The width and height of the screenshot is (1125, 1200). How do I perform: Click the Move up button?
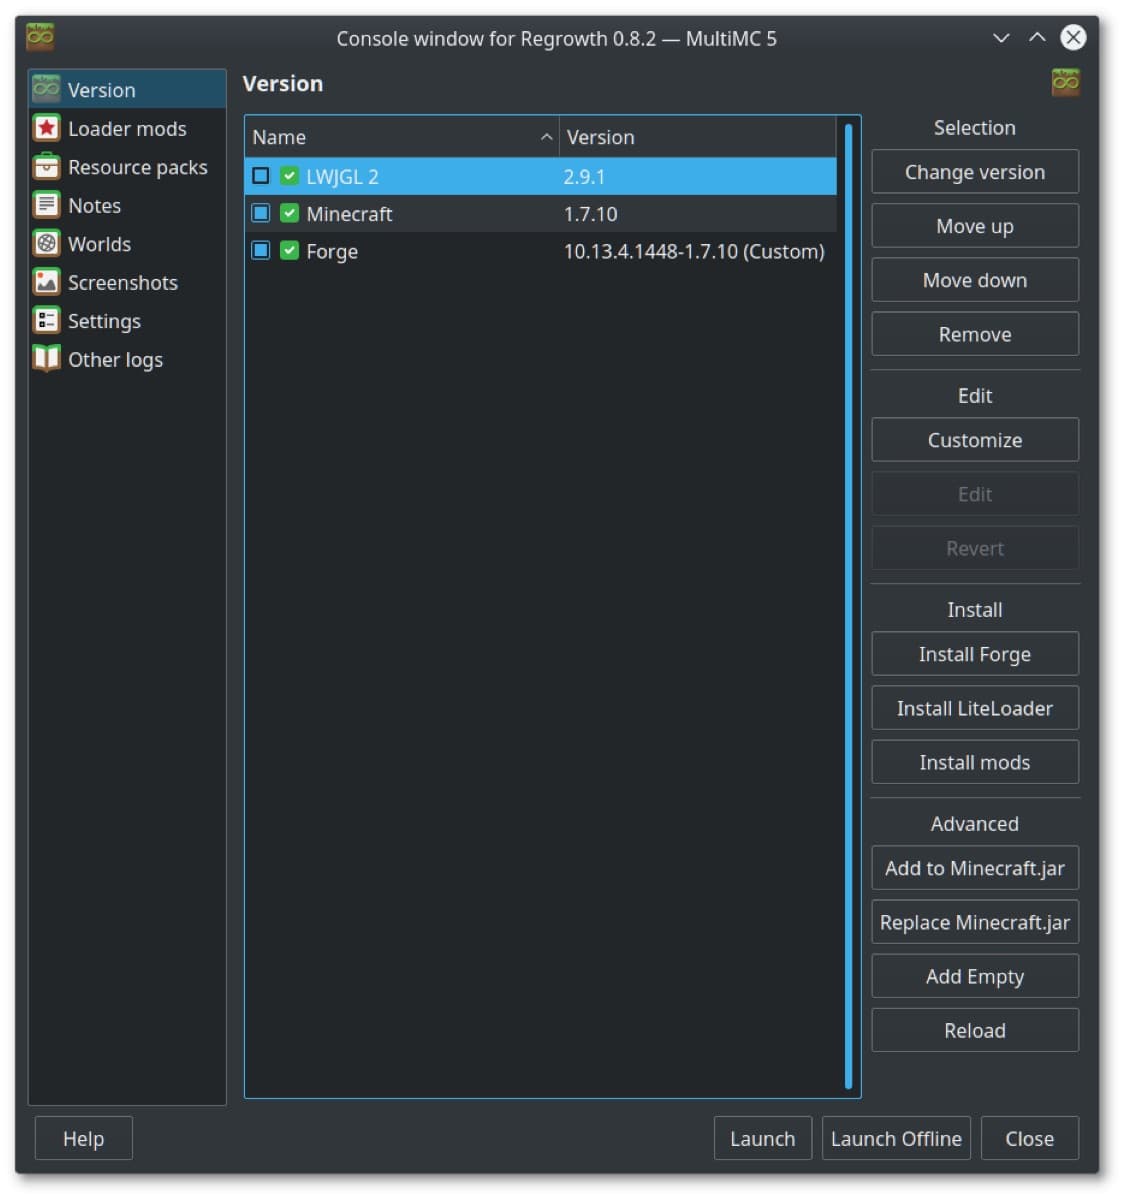coord(975,226)
